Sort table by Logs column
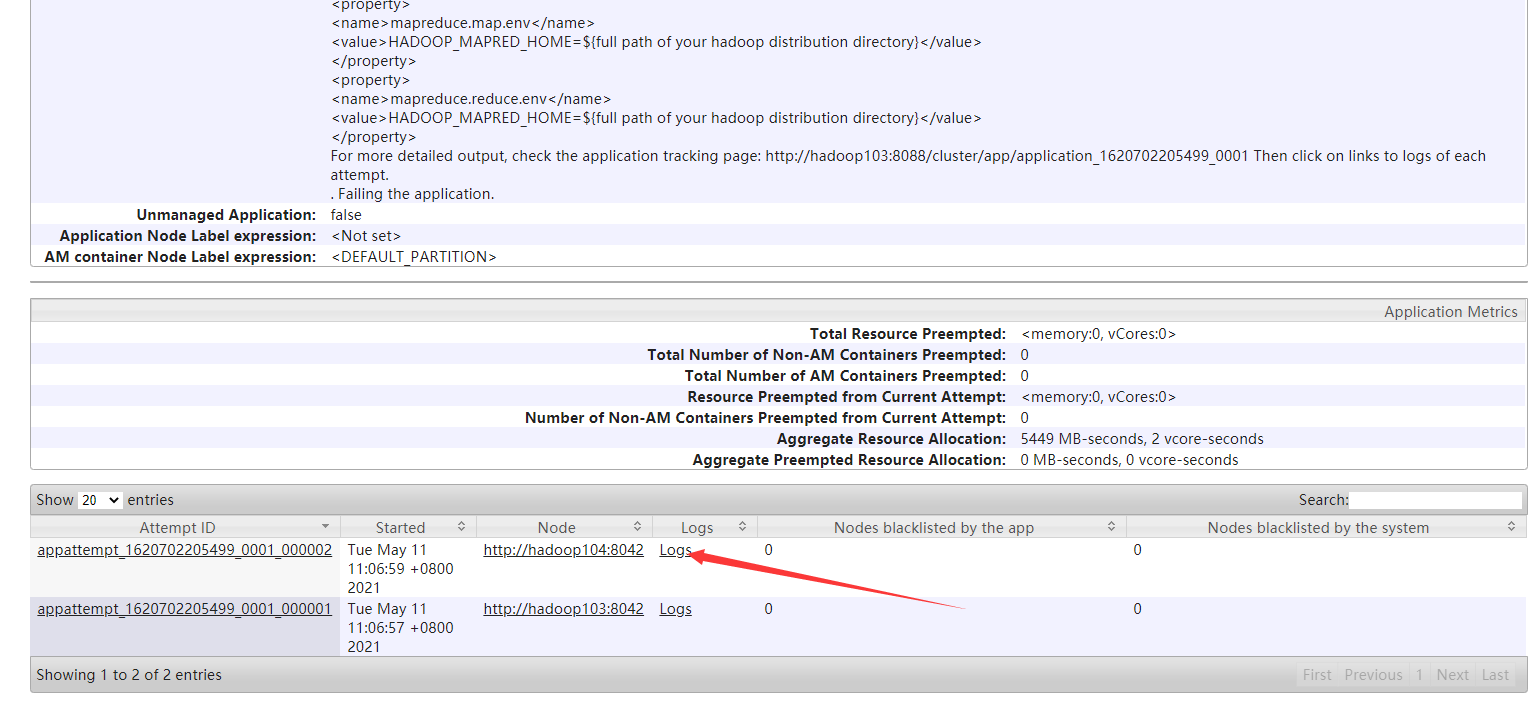The width and height of the screenshot is (1534, 710). click(x=704, y=527)
